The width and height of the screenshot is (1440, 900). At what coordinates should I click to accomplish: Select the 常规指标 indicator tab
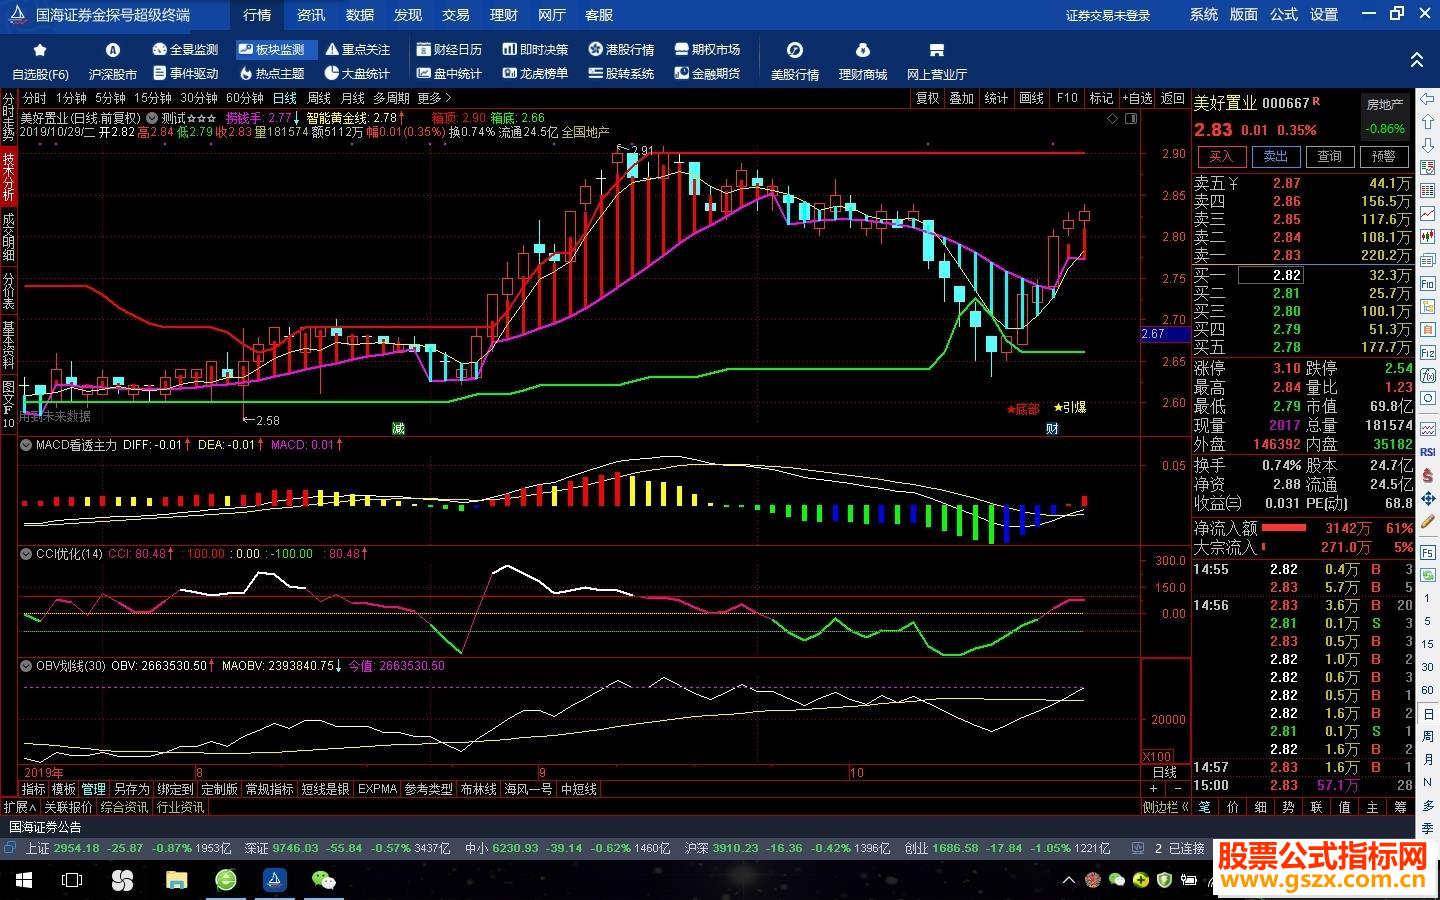point(270,789)
